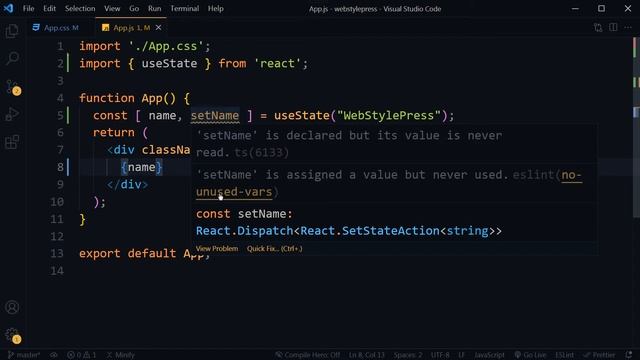
Task: Open the Accounts menu icon
Action: (x=12, y=307)
